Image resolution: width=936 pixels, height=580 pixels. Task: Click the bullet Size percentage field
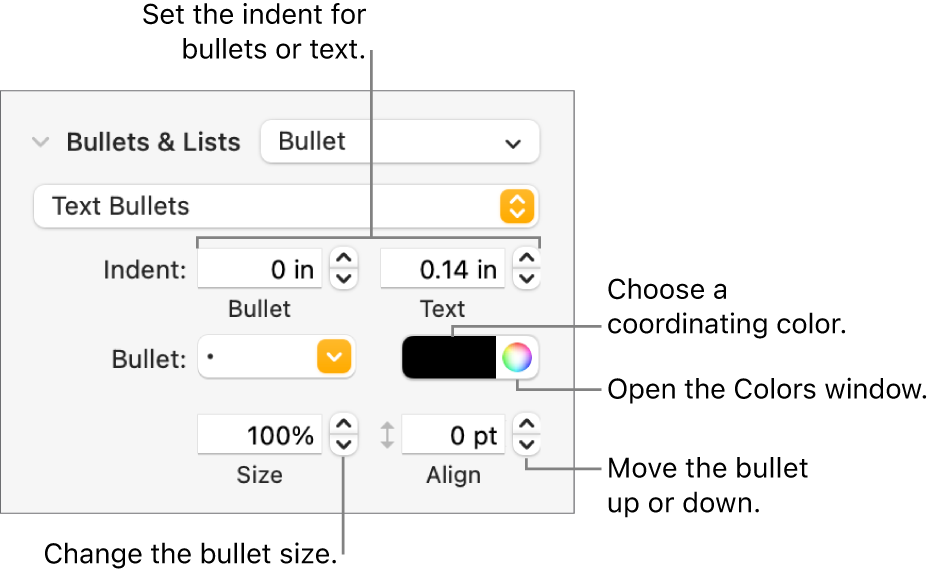[259, 435]
